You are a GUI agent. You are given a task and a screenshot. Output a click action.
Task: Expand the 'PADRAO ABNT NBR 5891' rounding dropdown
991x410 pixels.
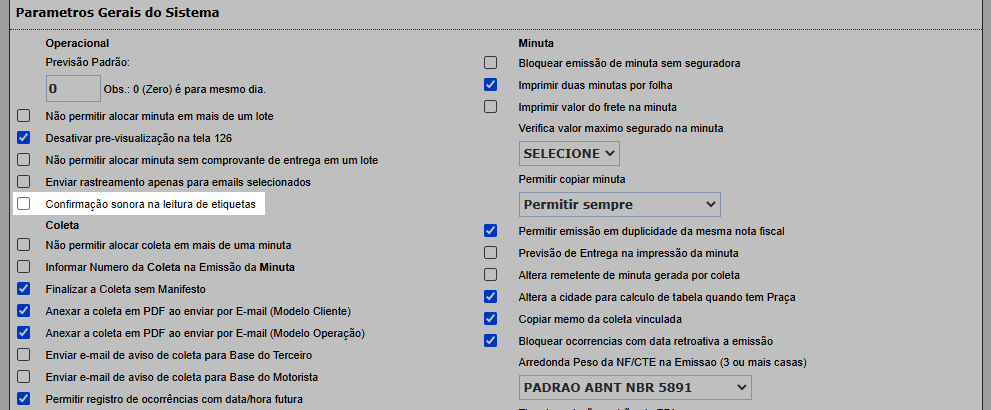click(x=635, y=386)
